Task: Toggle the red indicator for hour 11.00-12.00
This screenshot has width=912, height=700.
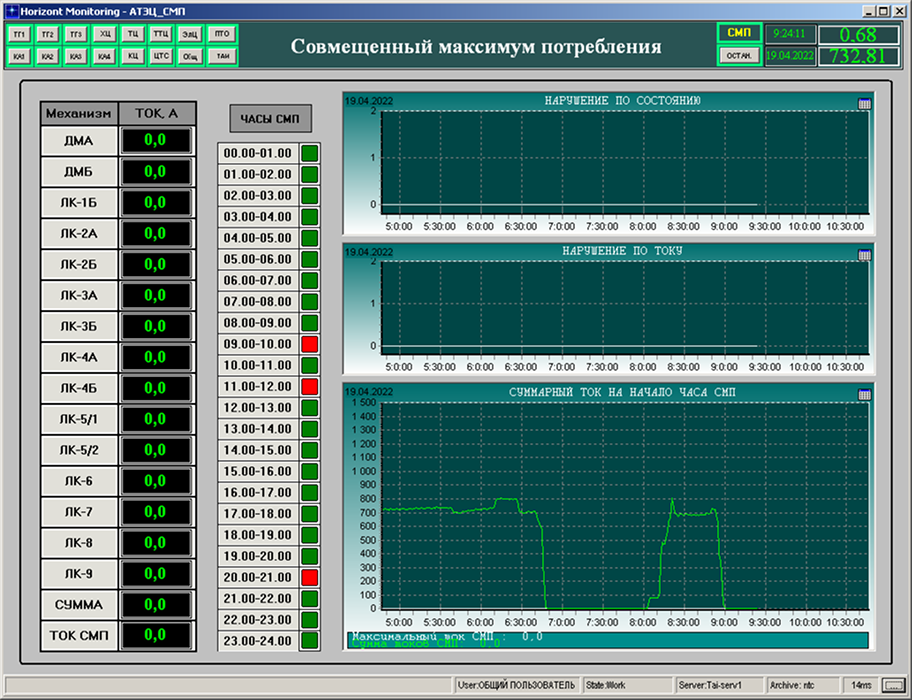Action: (309, 386)
